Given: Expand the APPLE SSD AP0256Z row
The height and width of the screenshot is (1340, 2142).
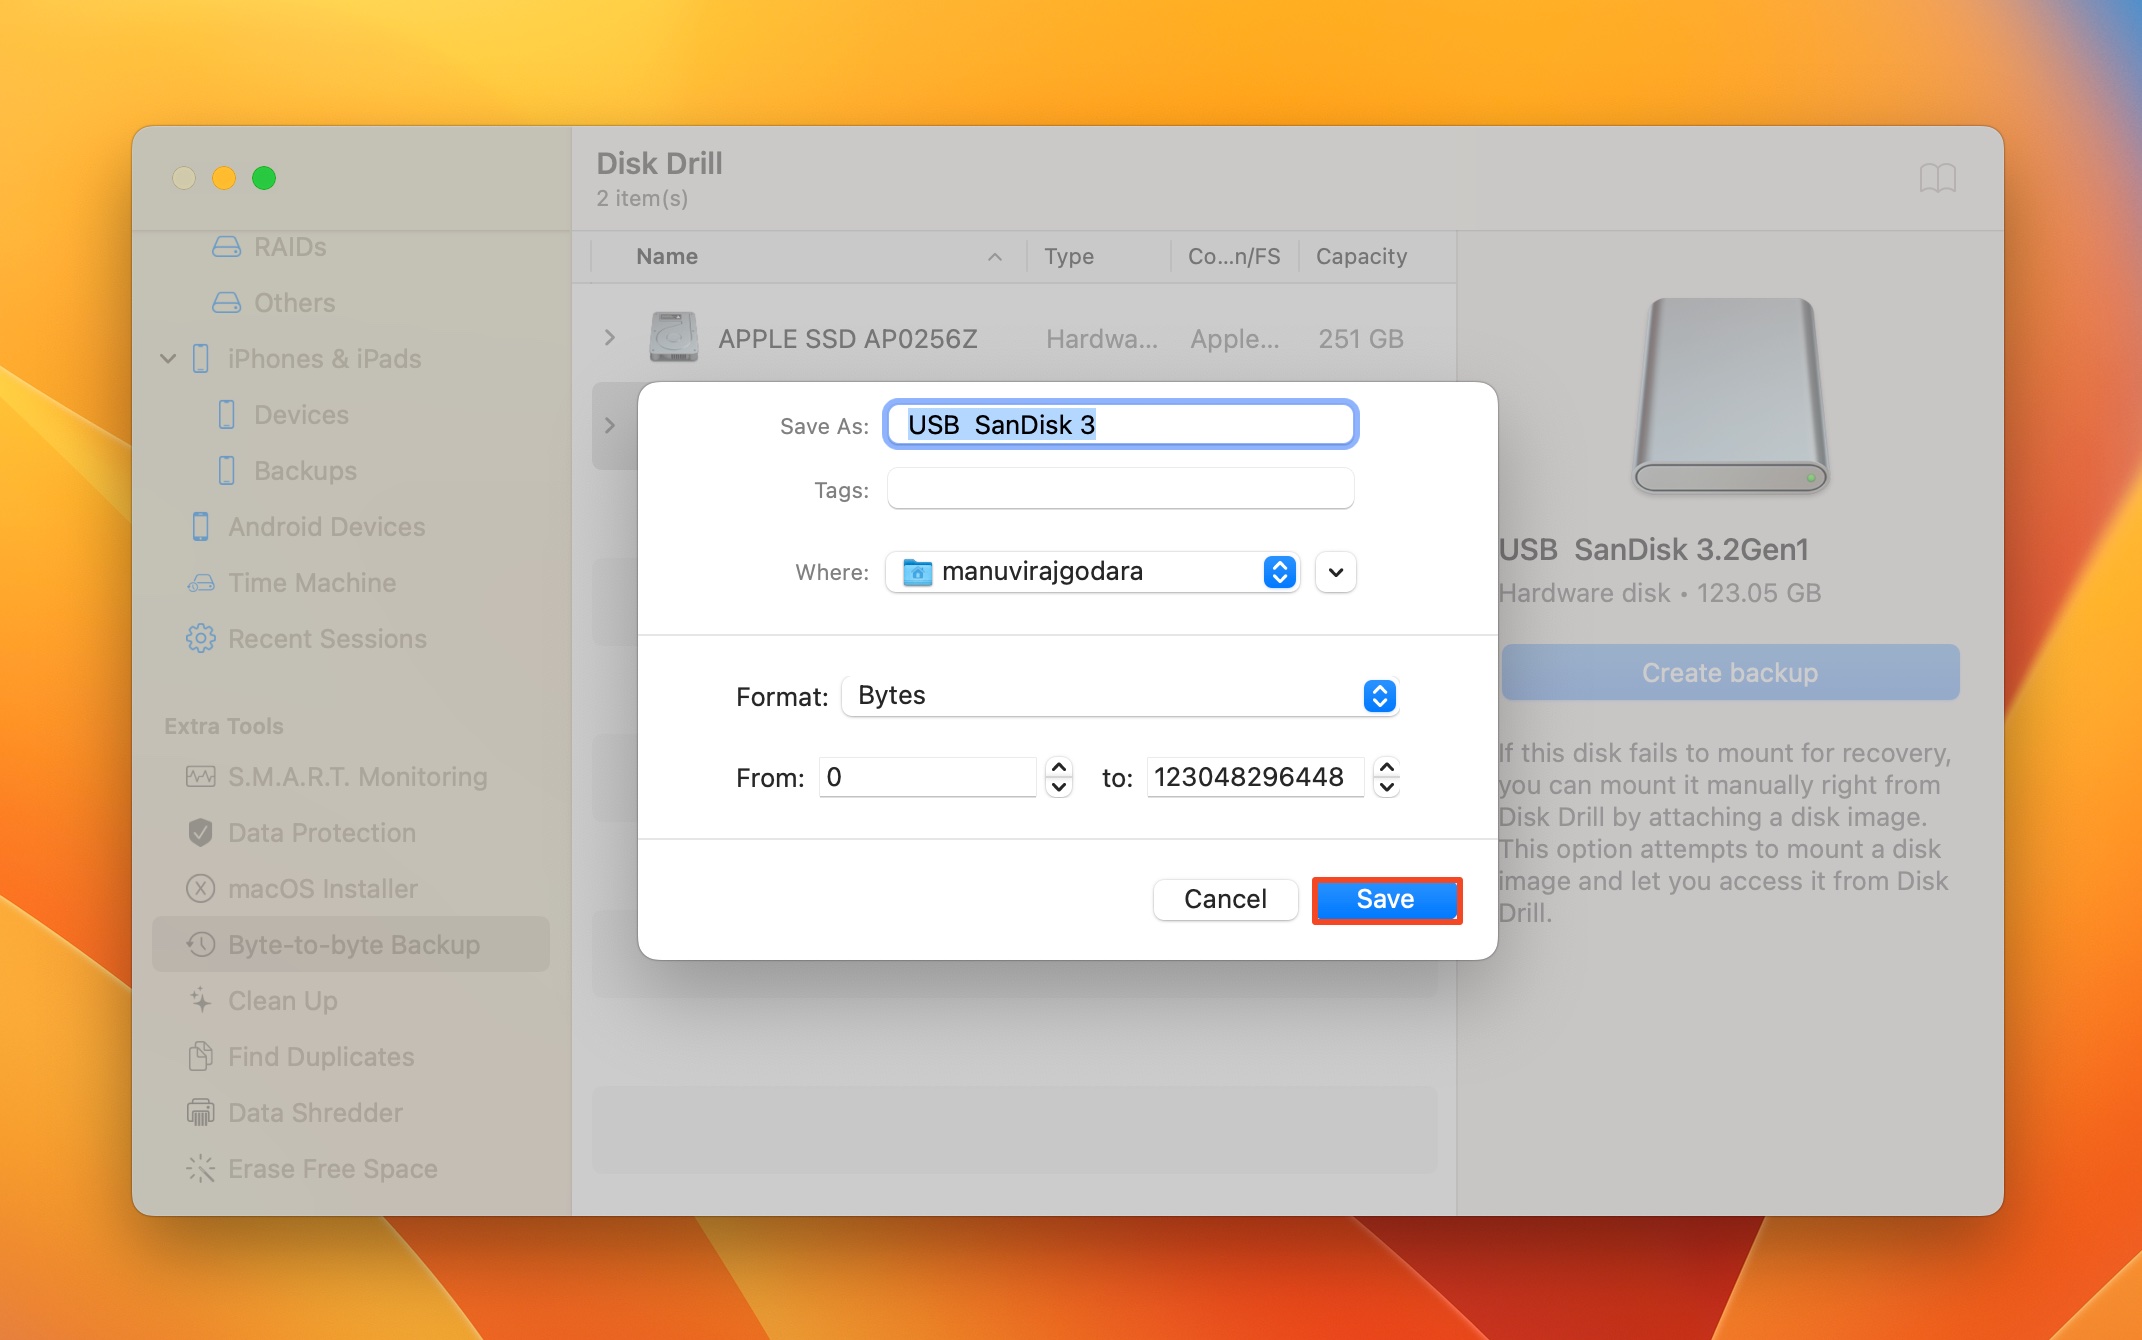Looking at the screenshot, I should point(610,338).
